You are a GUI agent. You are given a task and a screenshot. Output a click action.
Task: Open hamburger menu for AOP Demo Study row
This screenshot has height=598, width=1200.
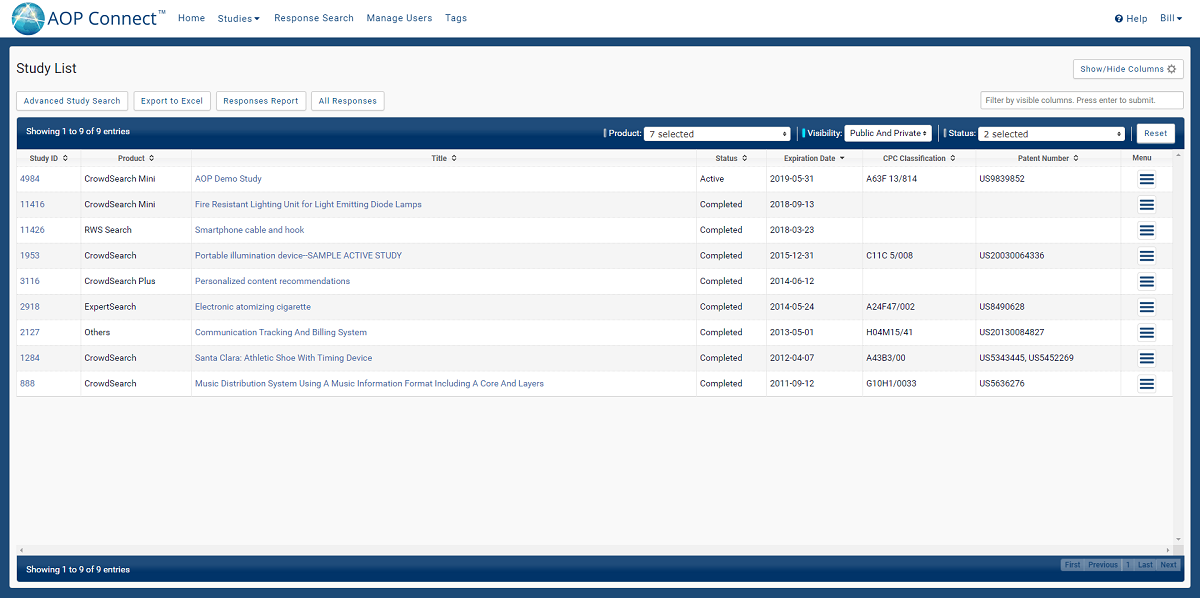point(1146,179)
